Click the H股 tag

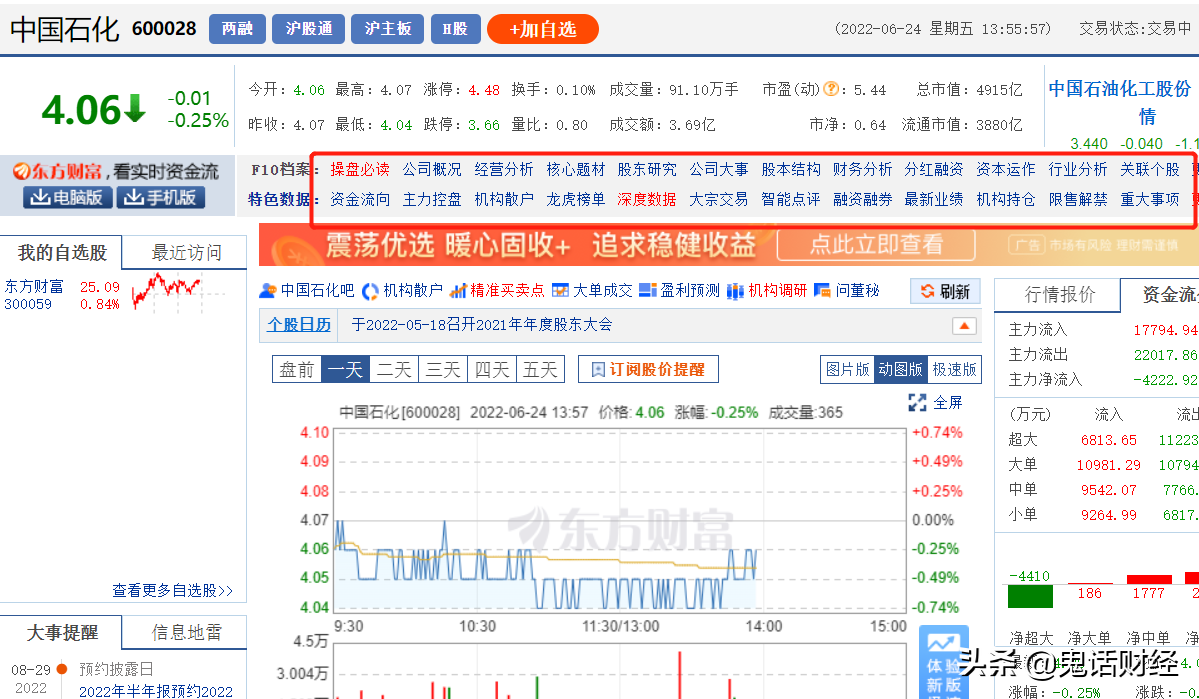455,29
